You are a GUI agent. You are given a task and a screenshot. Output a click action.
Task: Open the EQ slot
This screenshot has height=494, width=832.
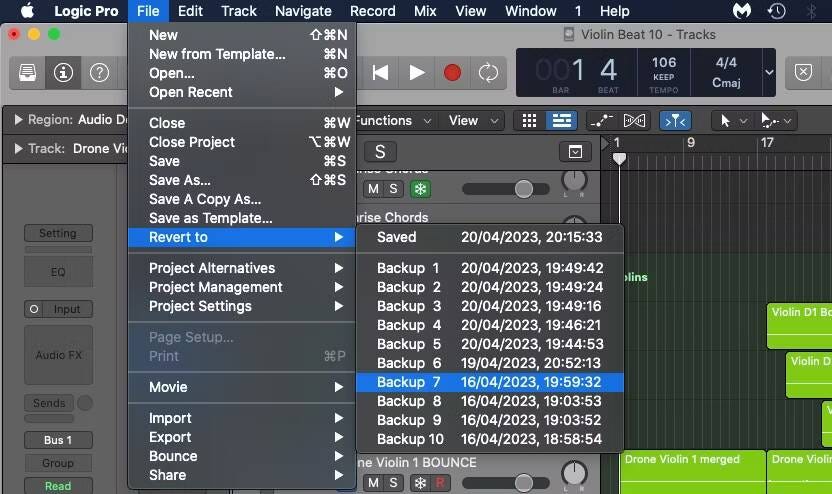point(58,272)
